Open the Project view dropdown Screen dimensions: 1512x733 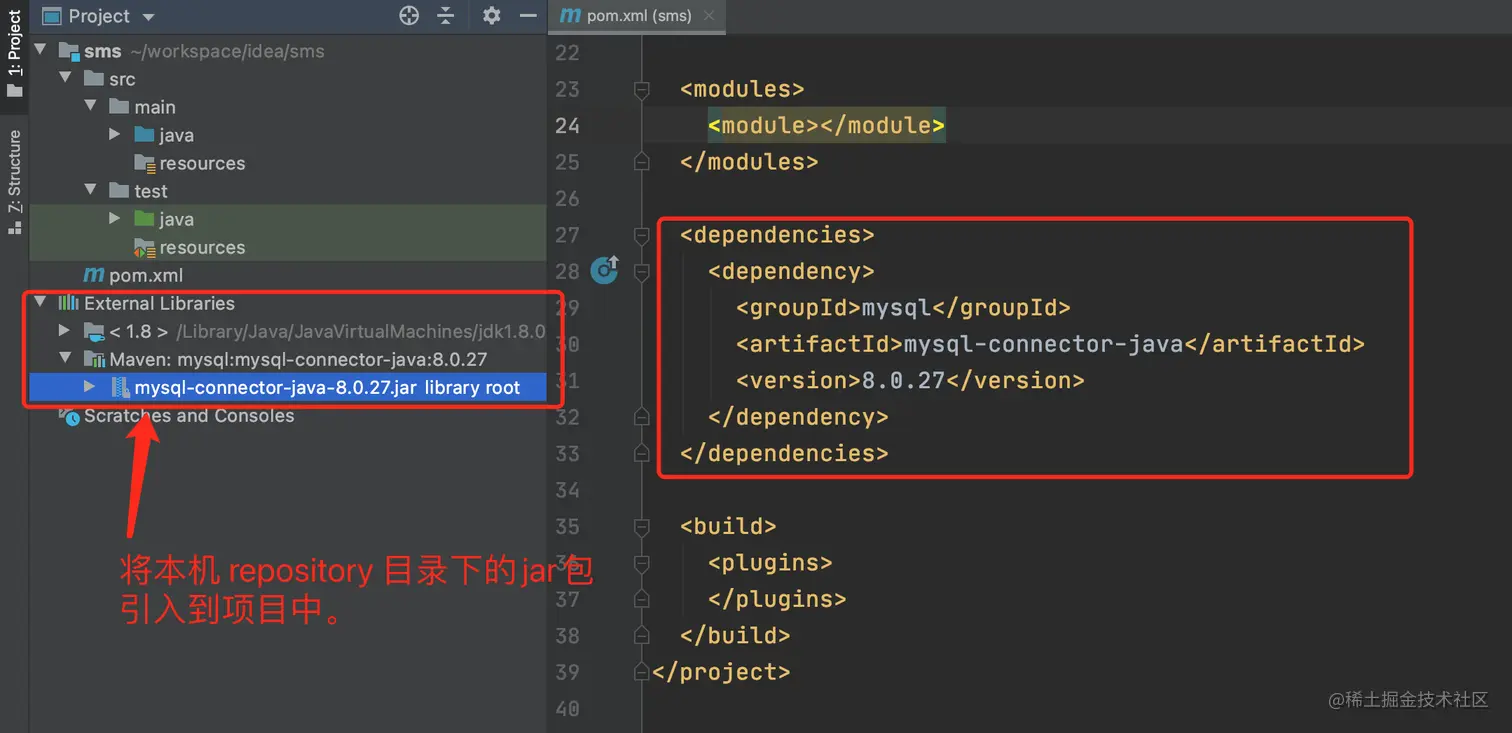(x=149, y=17)
